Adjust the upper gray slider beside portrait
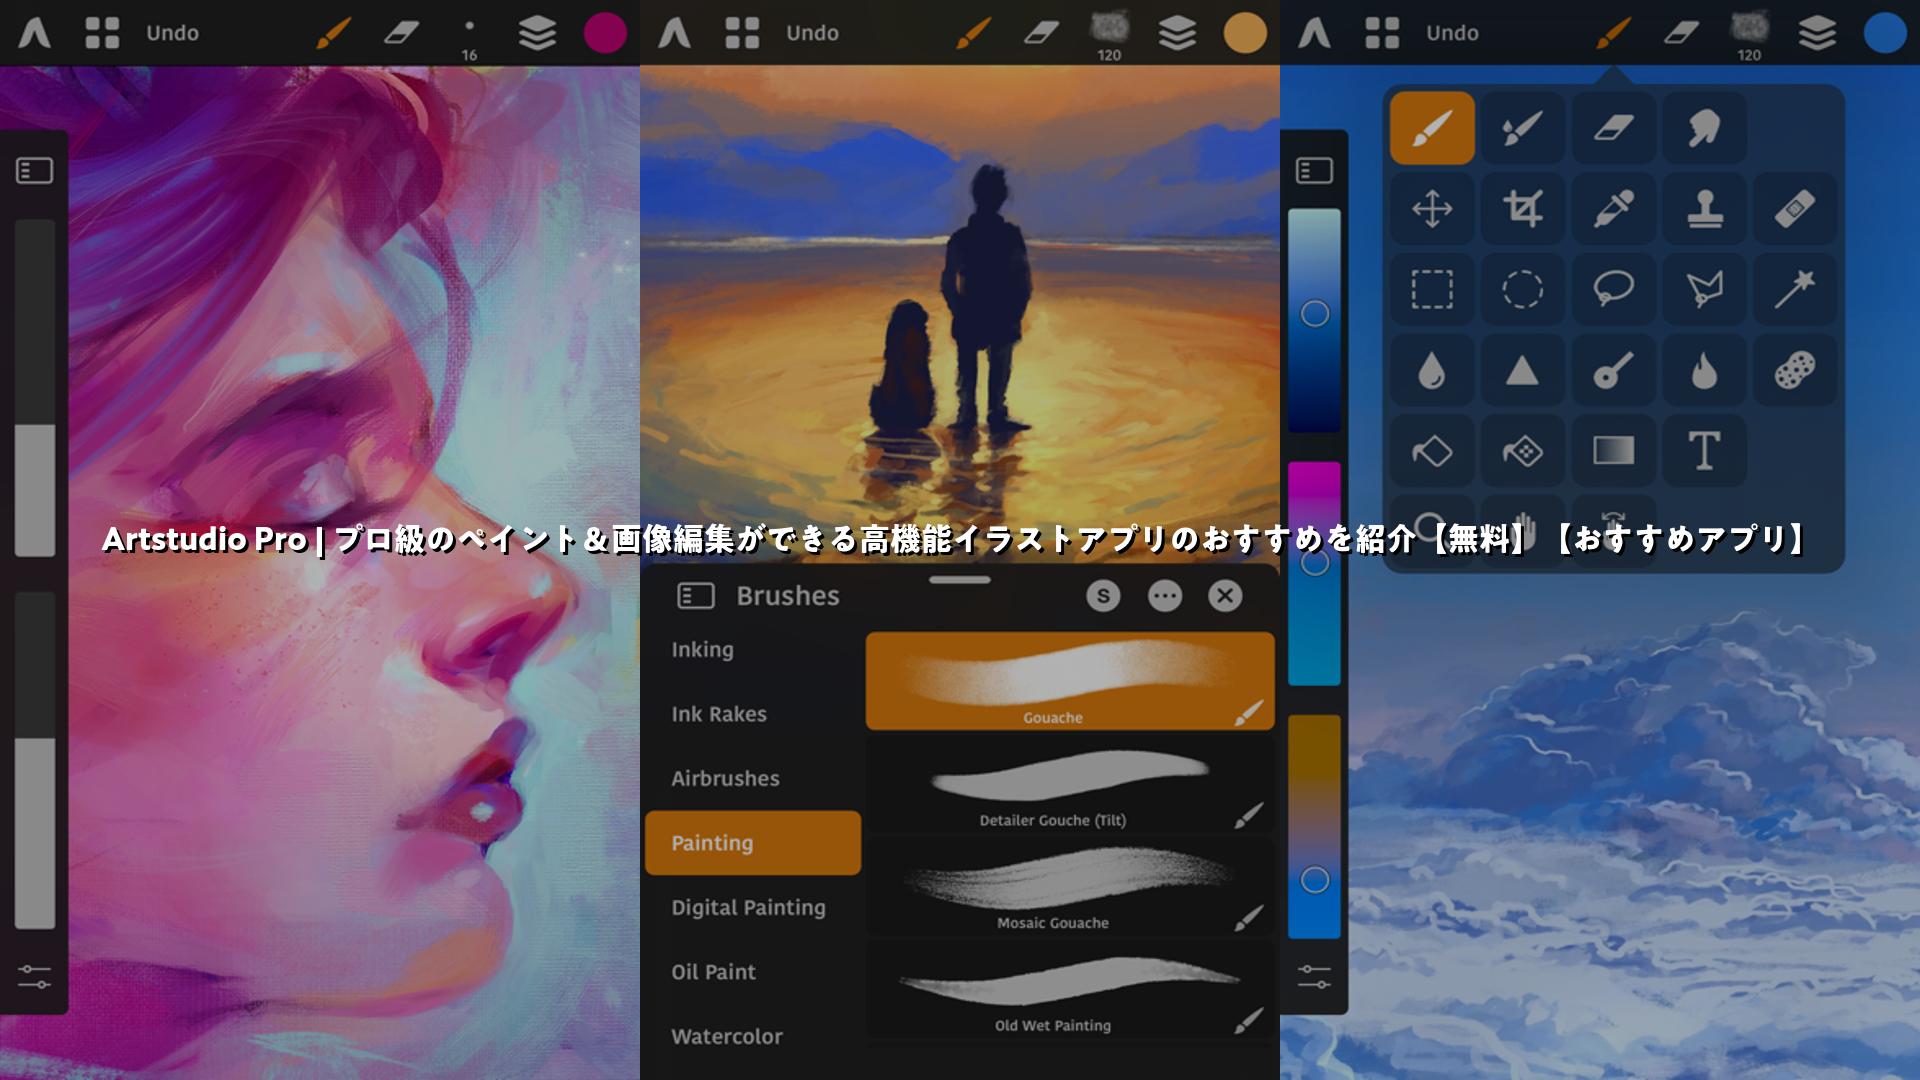The height and width of the screenshot is (1080, 1920). [35, 388]
